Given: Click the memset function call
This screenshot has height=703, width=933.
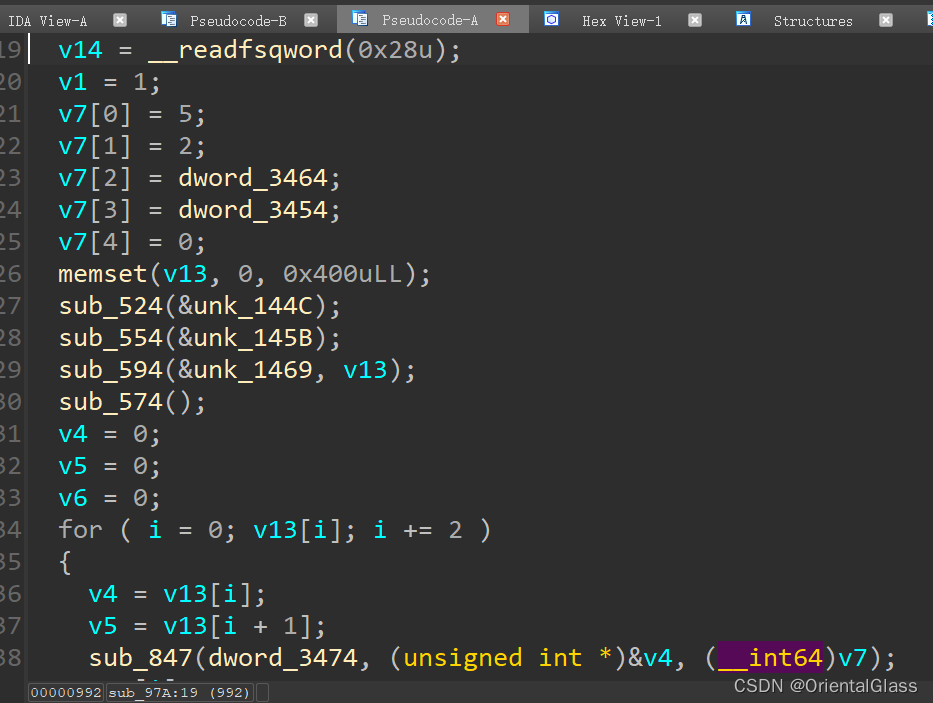Looking at the screenshot, I should pyautogui.click(x=102, y=274).
